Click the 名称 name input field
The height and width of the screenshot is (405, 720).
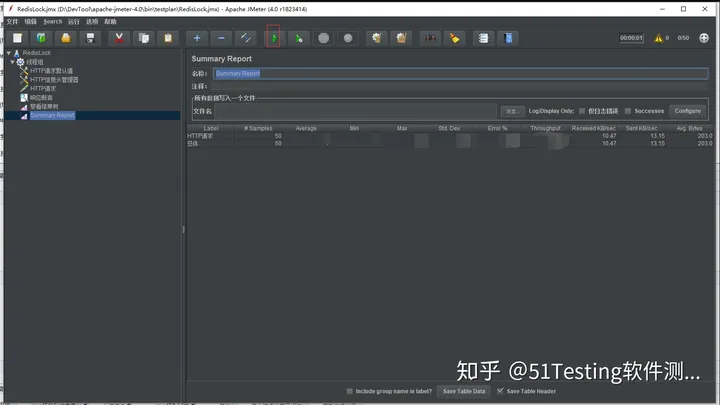tap(461, 73)
